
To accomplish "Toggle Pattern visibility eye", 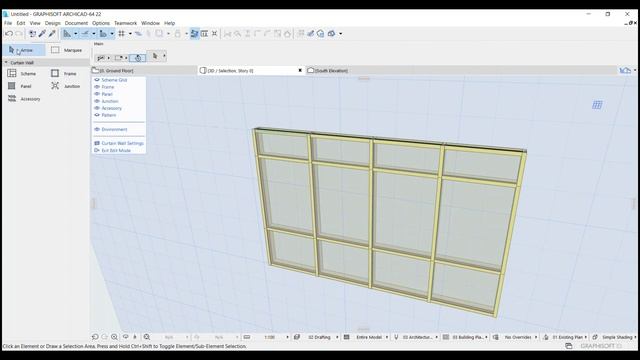I will coord(97,115).
